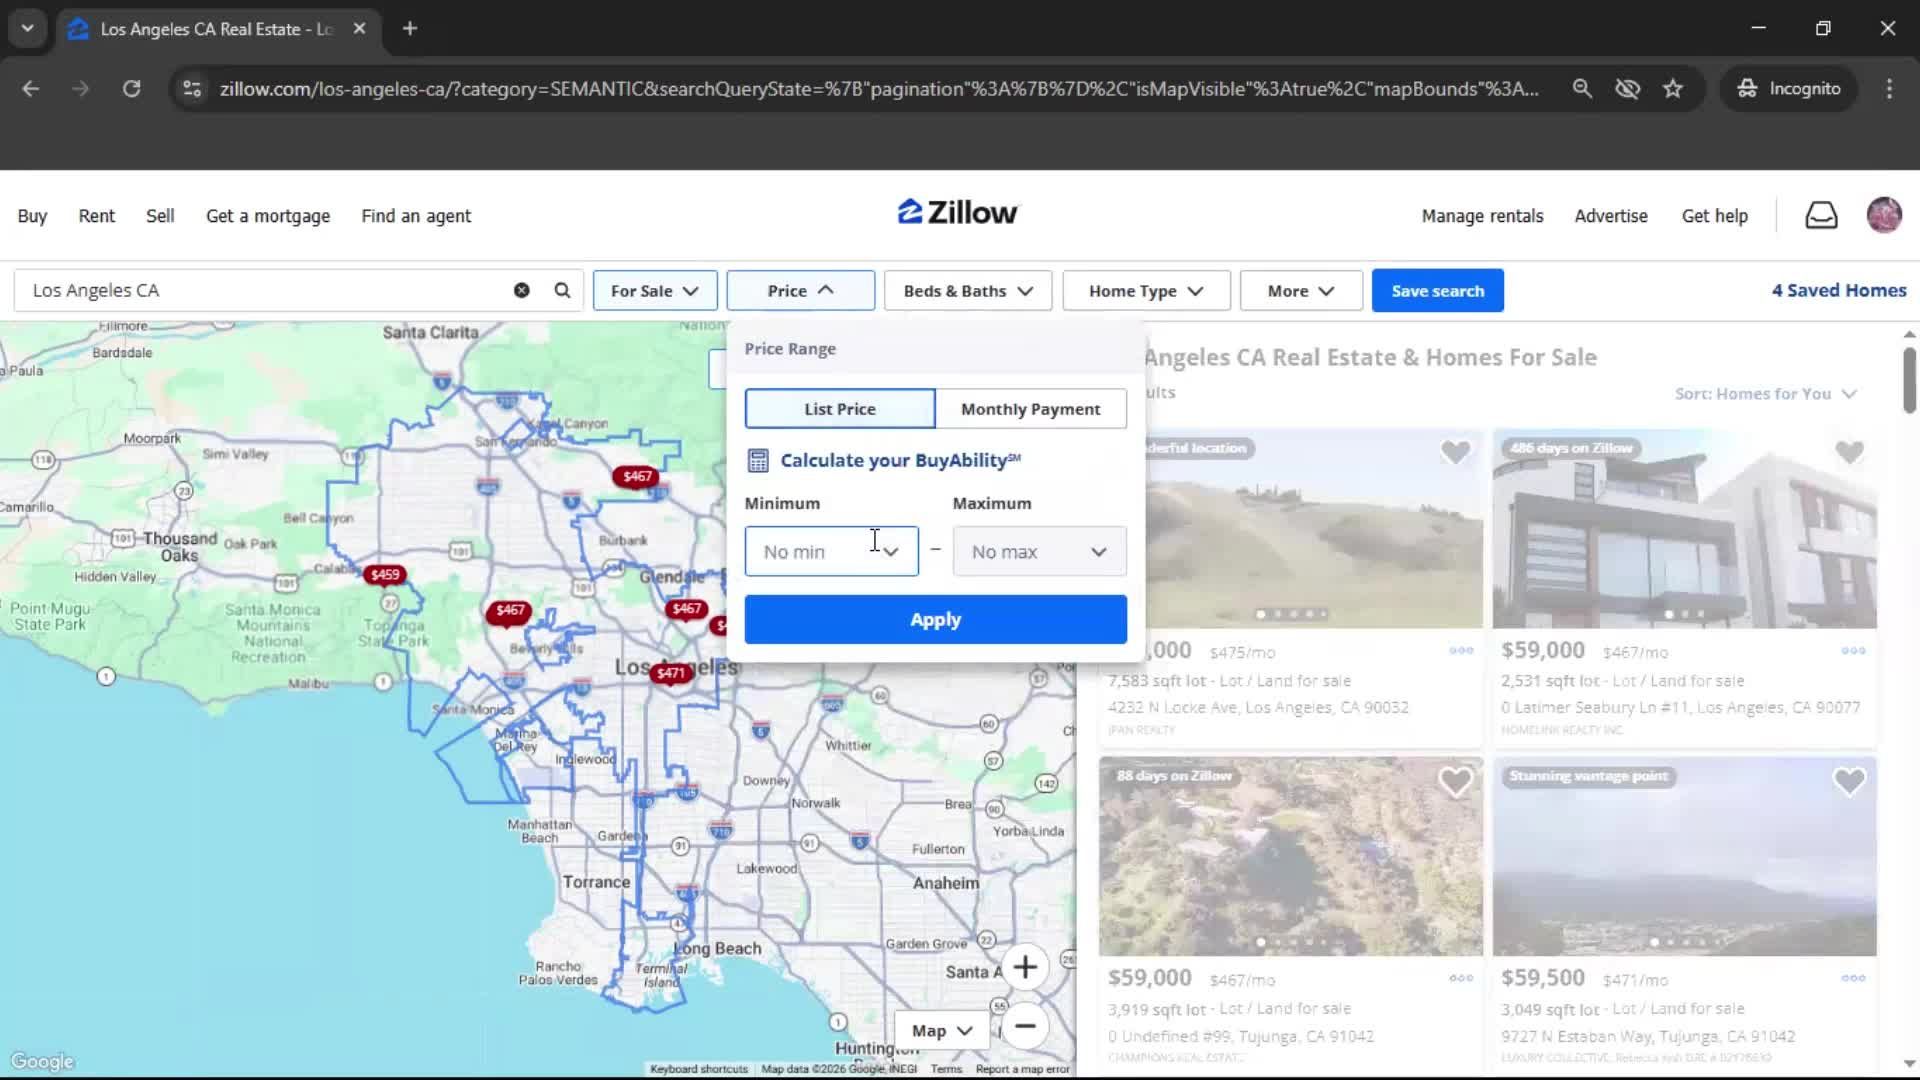Clear the Los Angeles CA search field
The image size is (1920, 1080).
click(521, 290)
